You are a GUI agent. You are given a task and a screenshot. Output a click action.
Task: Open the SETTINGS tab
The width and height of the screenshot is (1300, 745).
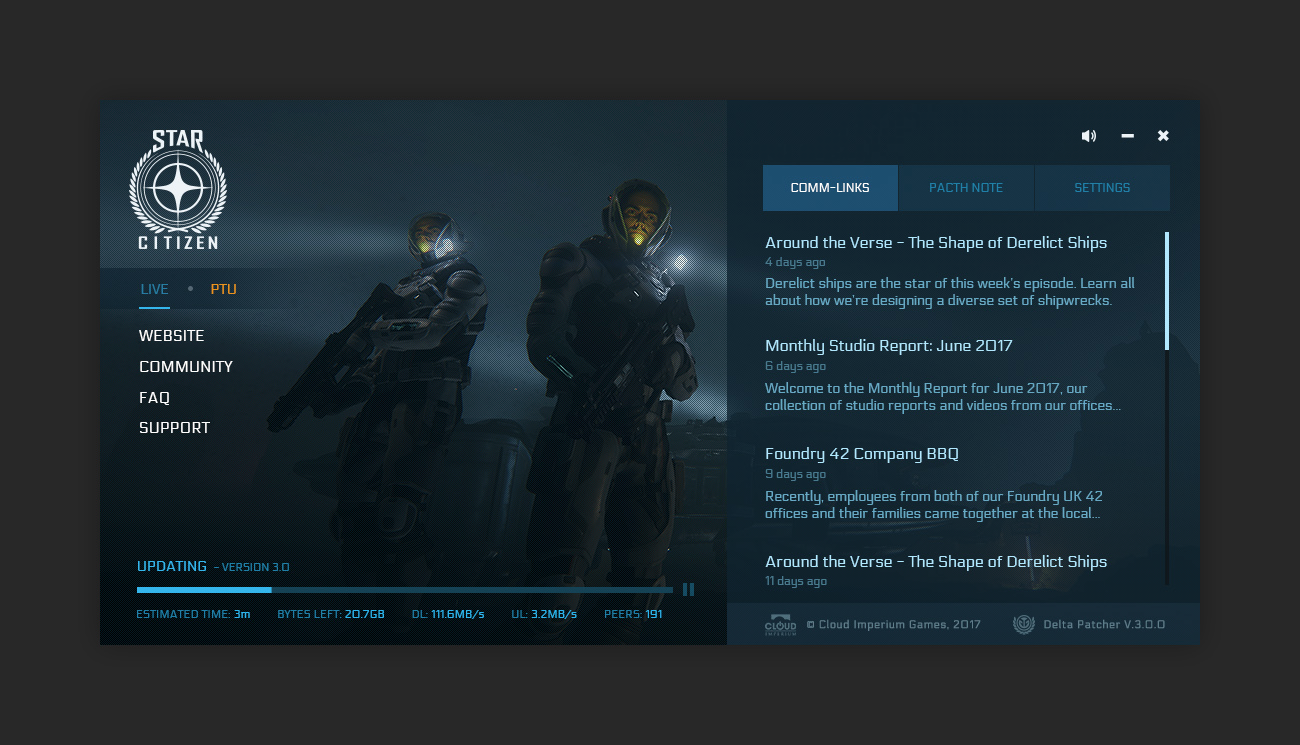pyautogui.click(x=1102, y=187)
